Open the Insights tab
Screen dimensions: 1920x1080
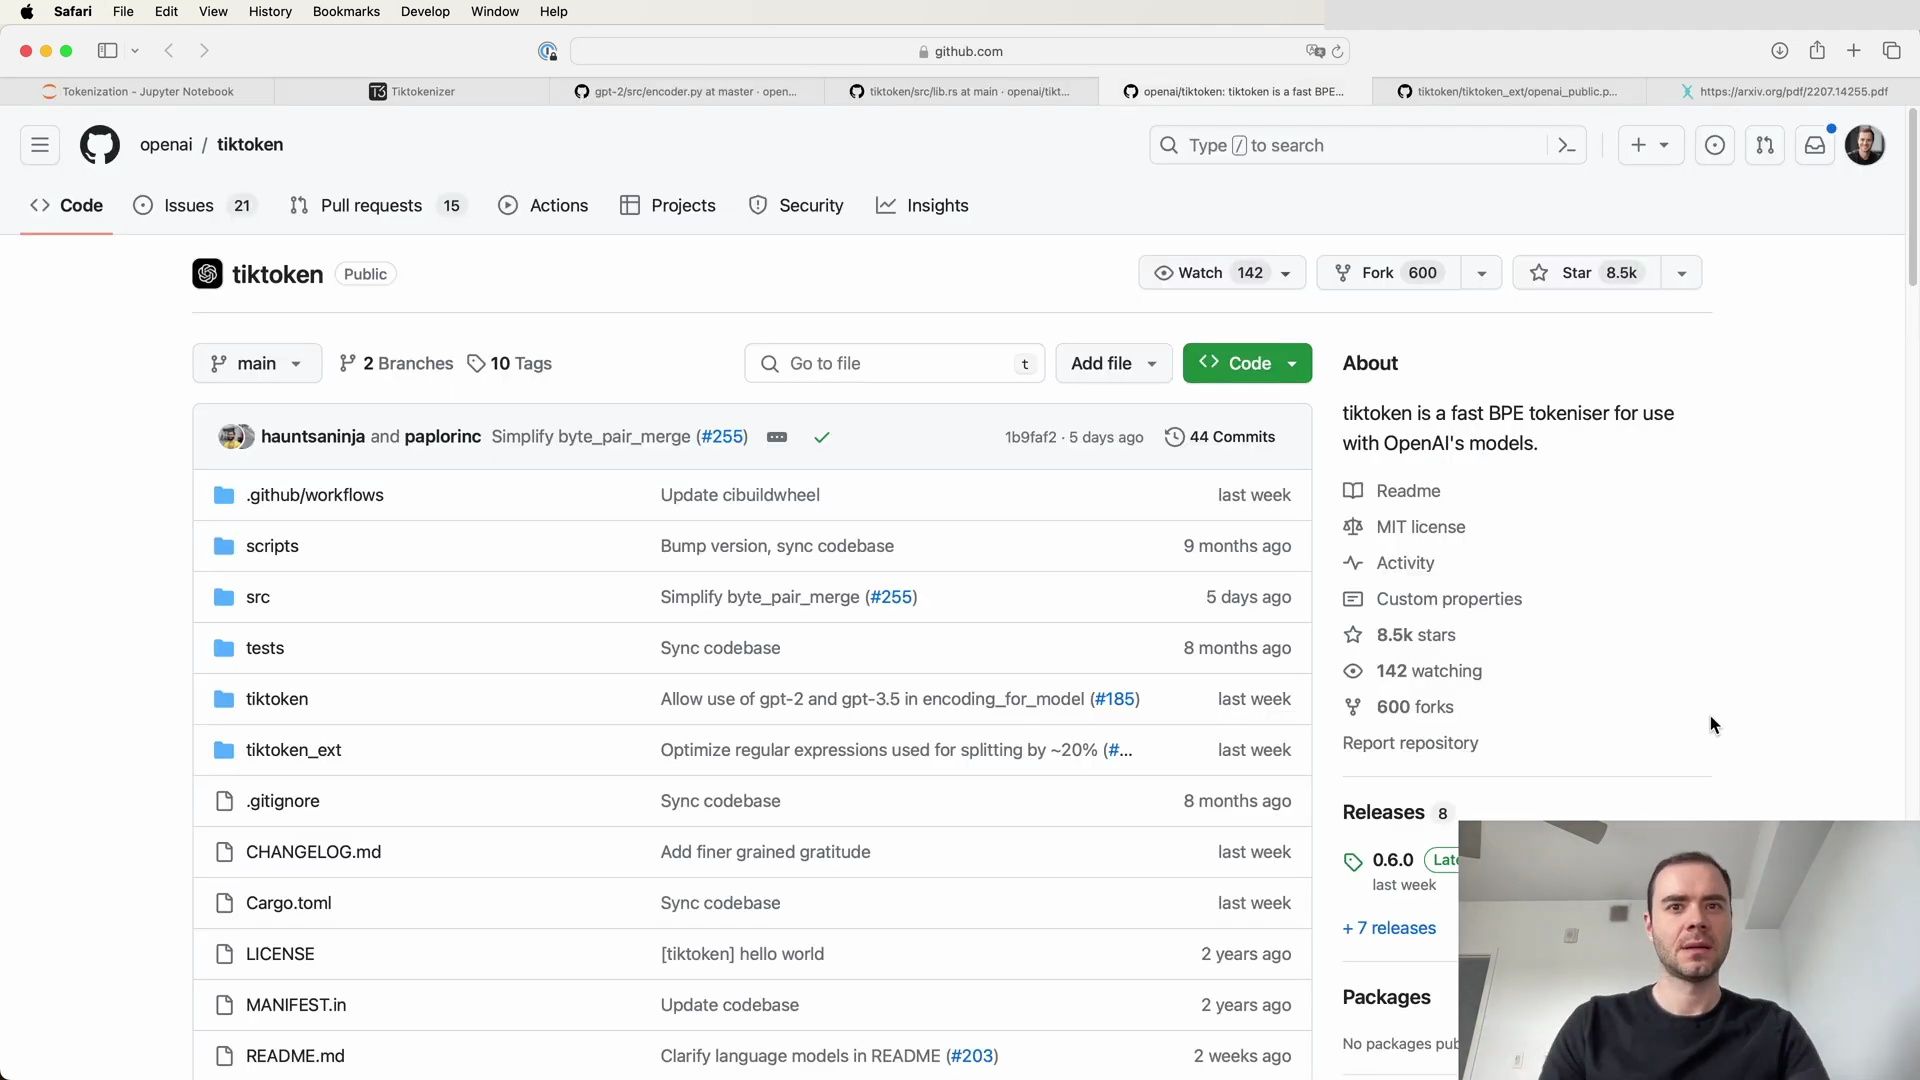pos(922,205)
